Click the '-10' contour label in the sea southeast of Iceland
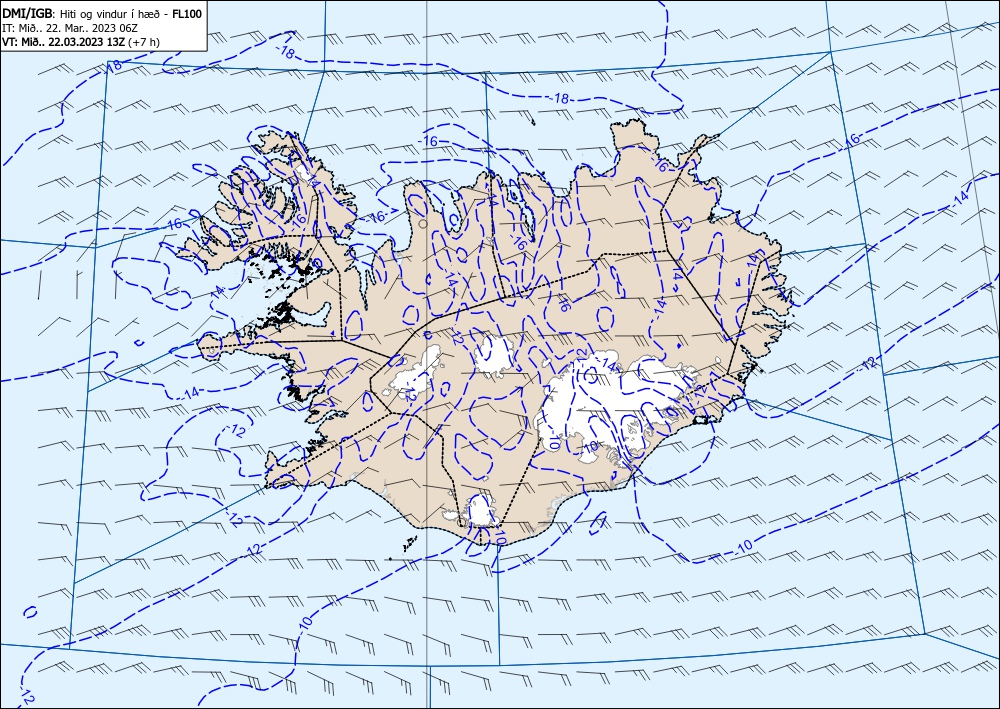 point(744,546)
